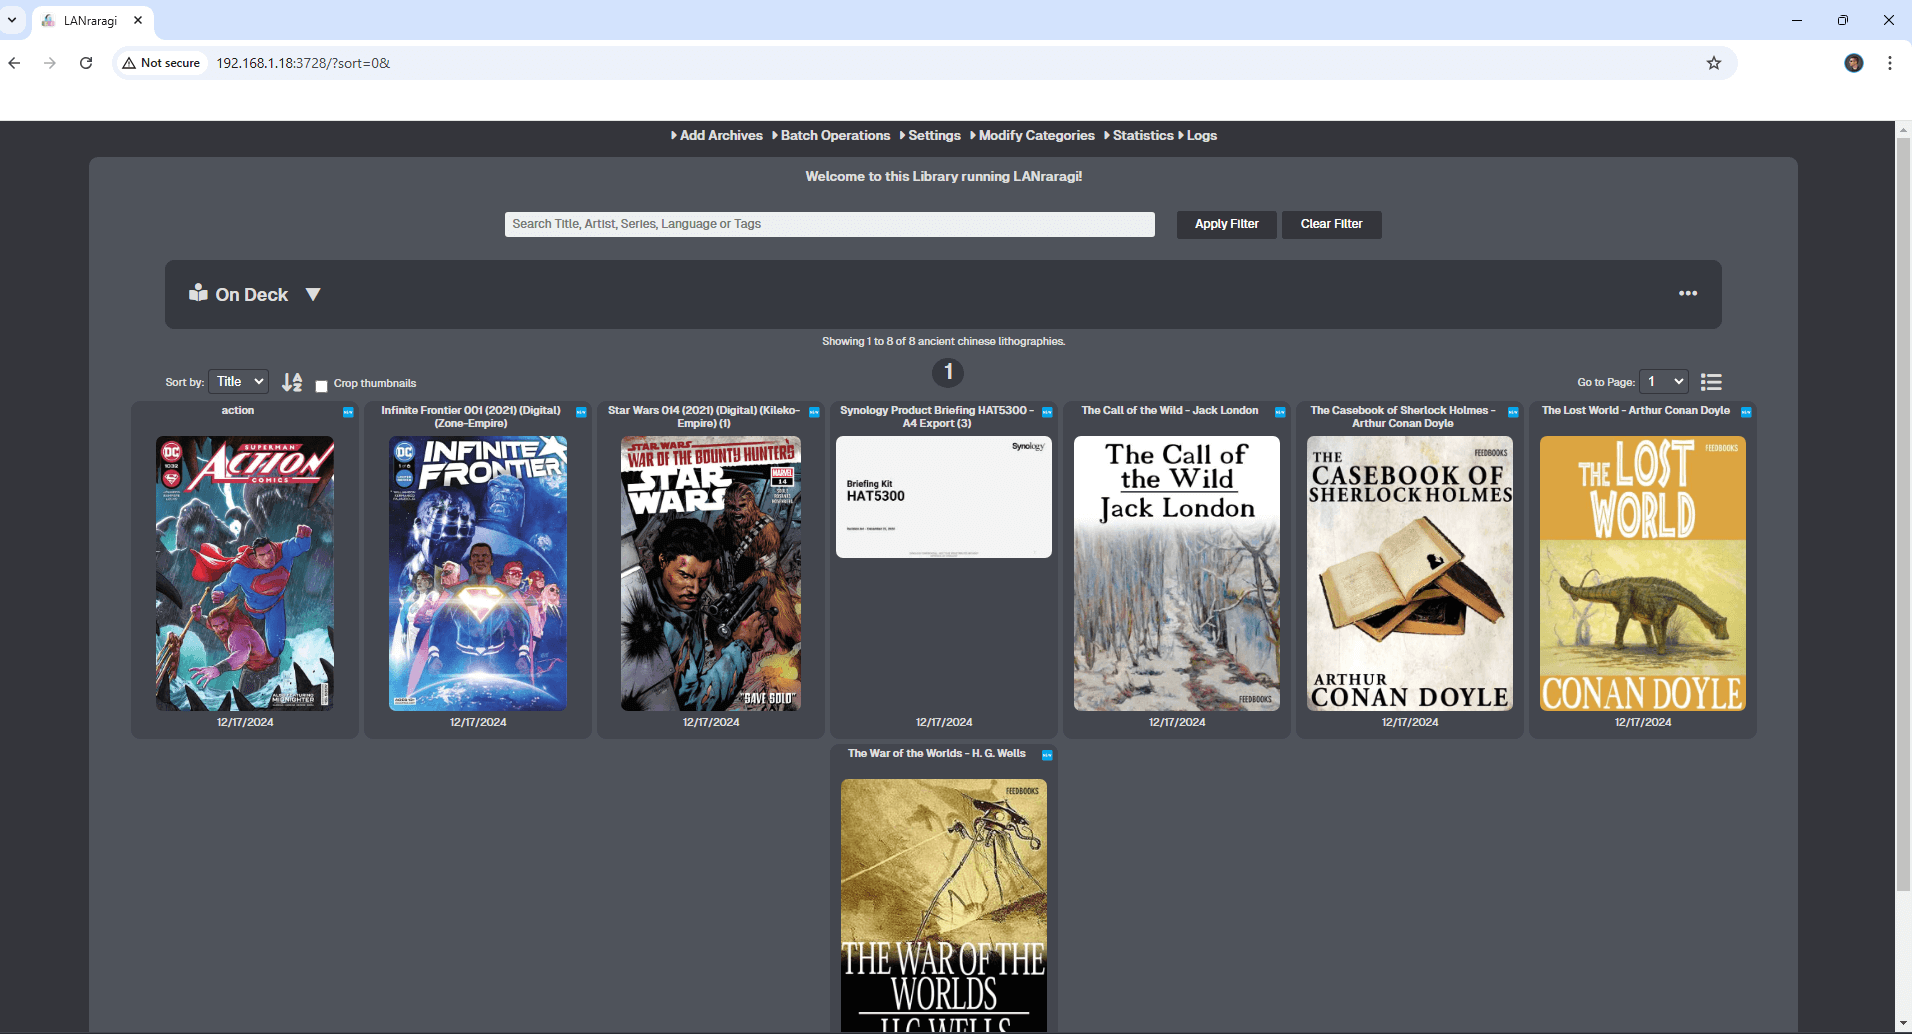Select the LANraragi browser tab
Image resolution: width=1912 pixels, height=1034 pixels.
click(93, 20)
